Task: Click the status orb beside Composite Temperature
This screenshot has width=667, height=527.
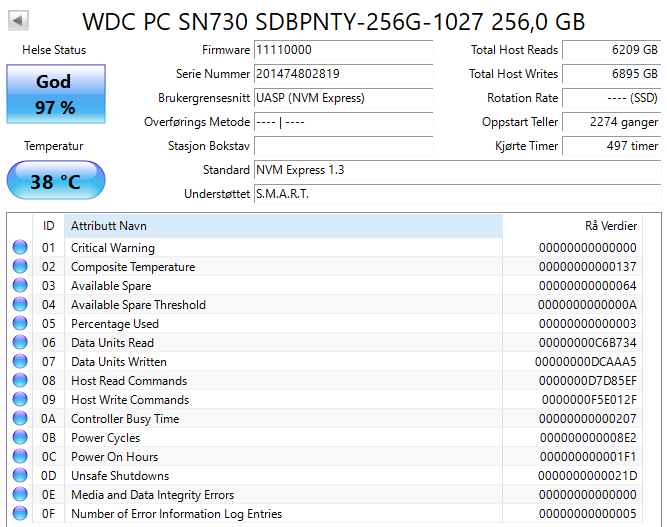Action: [x=20, y=267]
